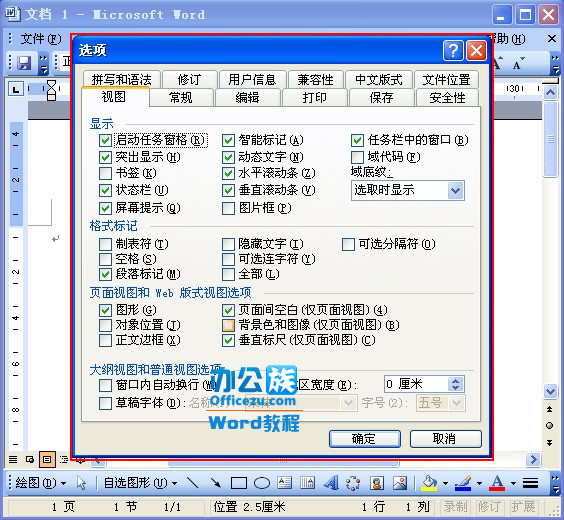This screenshot has height=520, width=564.
Task: Enable the 书签 checkbox
Action: tap(105, 173)
